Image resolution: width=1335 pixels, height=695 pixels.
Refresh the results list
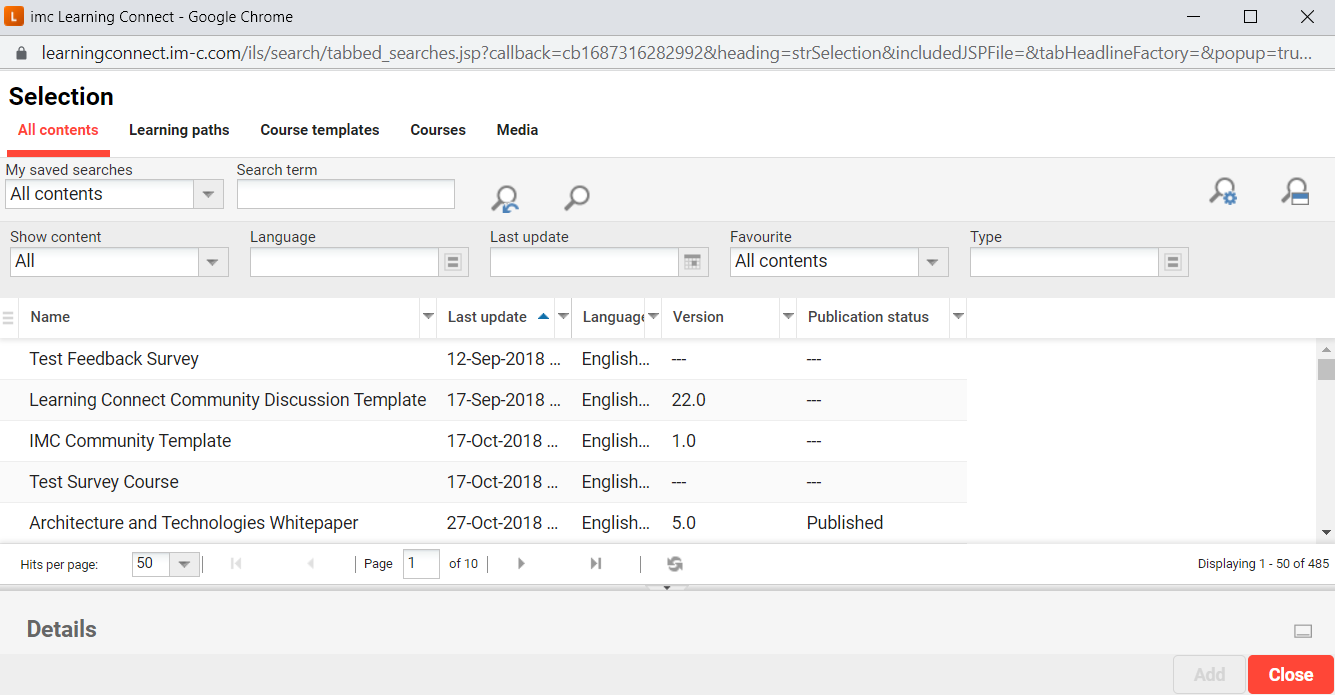click(674, 563)
